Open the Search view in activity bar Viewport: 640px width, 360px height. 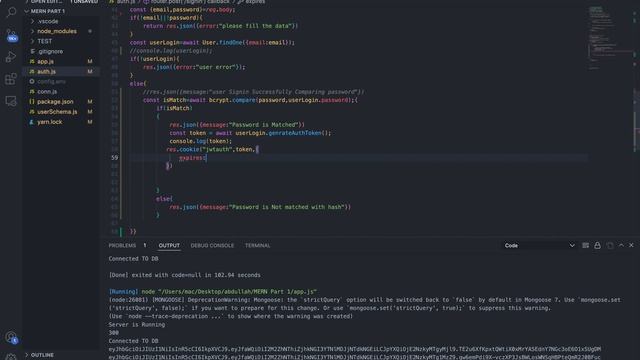(x=11, y=12)
